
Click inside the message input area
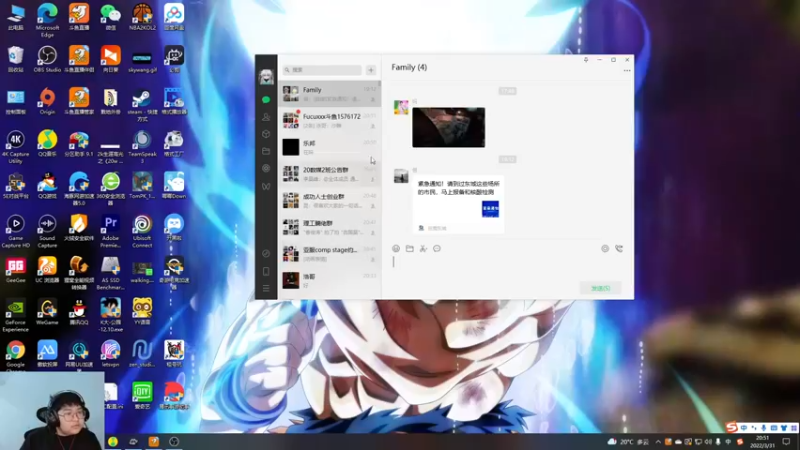tap(505, 268)
